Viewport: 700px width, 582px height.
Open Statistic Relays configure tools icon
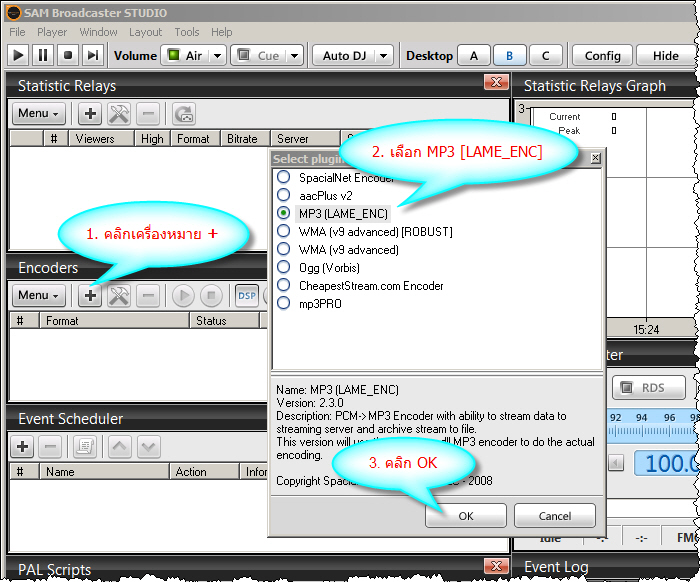[x=119, y=114]
